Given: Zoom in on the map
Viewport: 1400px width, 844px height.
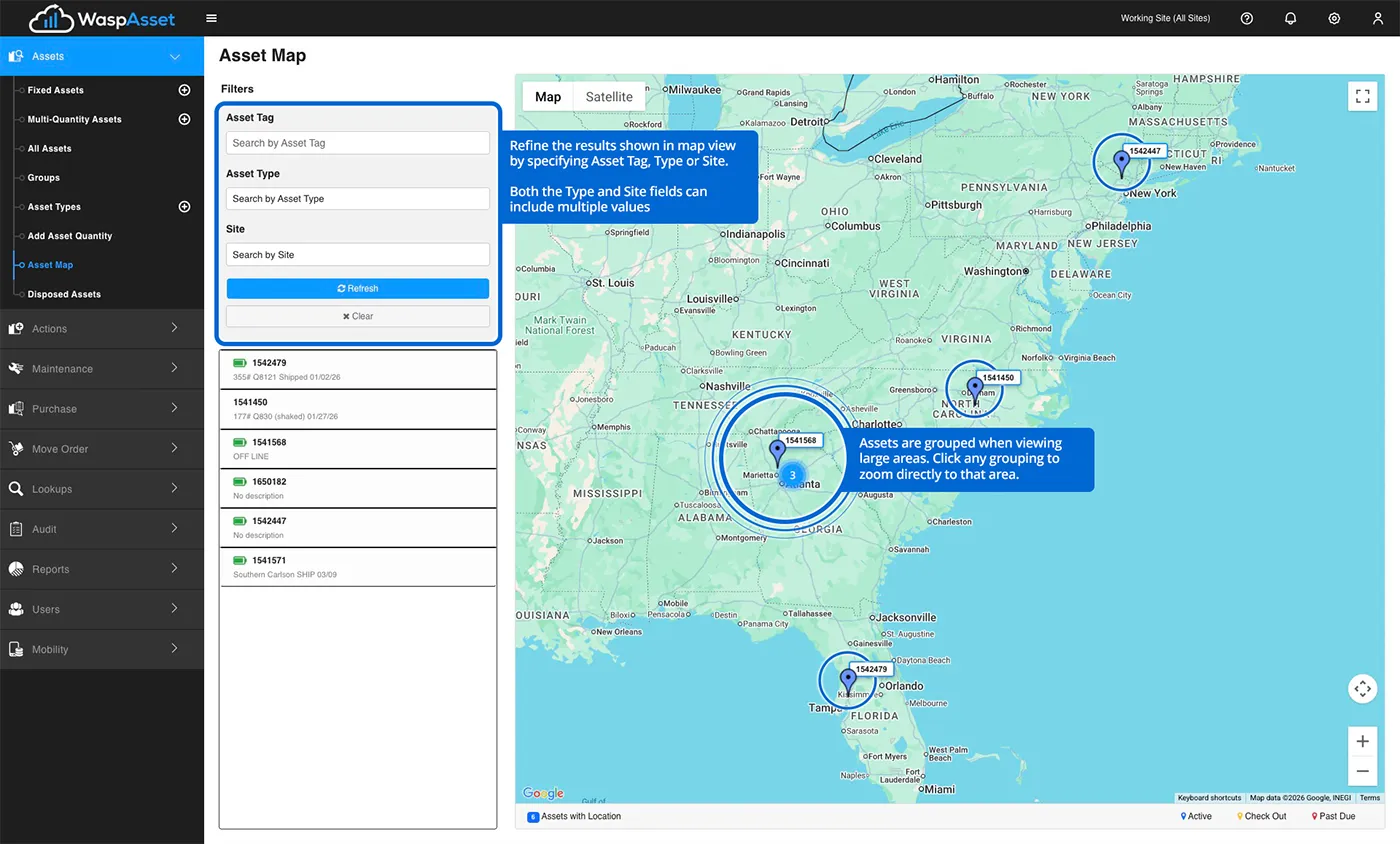Looking at the screenshot, I should [x=1362, y=741].
